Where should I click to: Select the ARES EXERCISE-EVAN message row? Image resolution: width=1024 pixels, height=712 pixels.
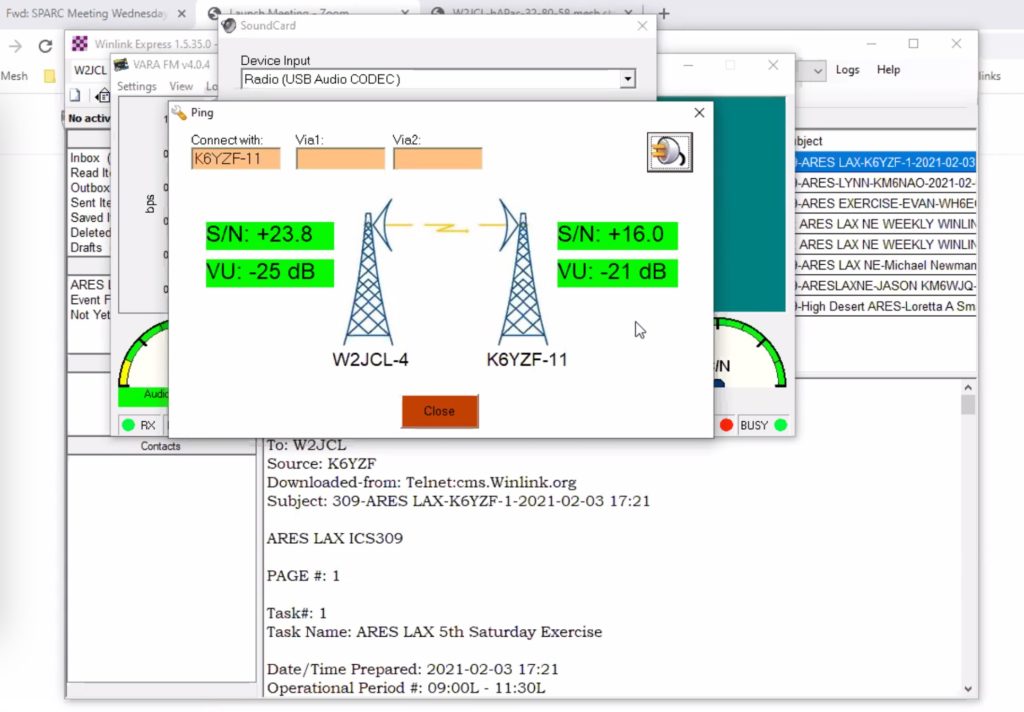885,203
